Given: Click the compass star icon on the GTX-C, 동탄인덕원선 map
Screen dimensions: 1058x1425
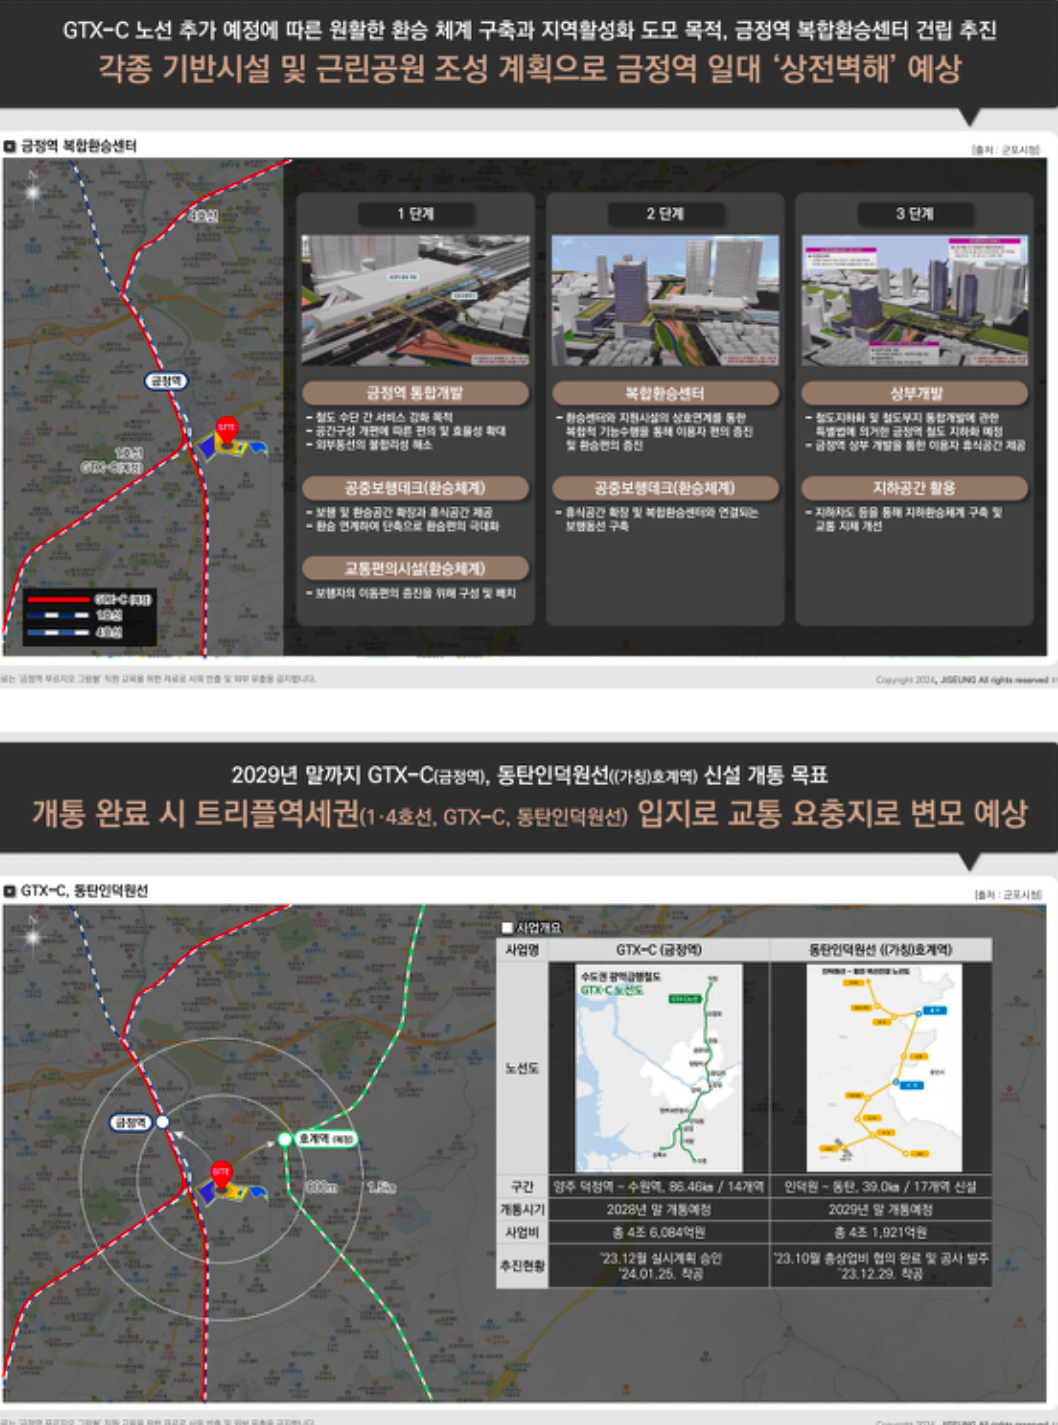Looking at the screenshot, I should [x=33, y=935].
